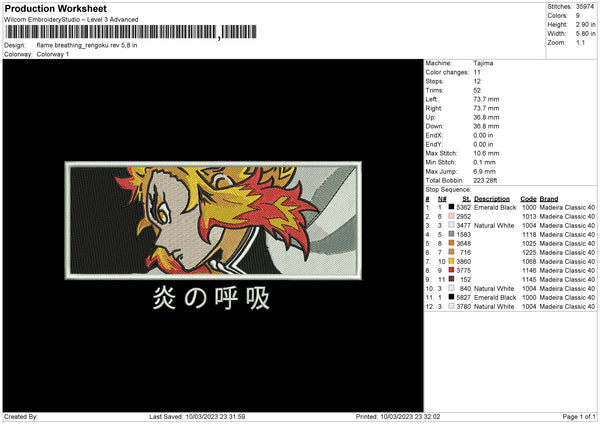Click the Stop Sequence heading
The image size is (600, 424).
point(448,189)
